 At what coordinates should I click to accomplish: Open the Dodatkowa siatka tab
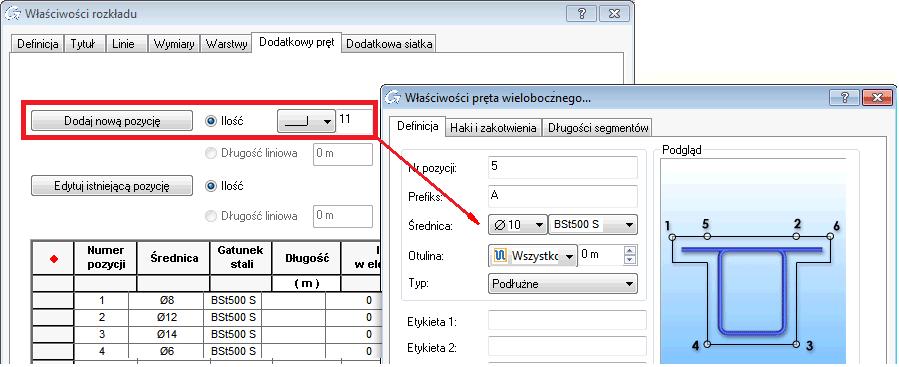pyautogui.click(x=389, y=44)
